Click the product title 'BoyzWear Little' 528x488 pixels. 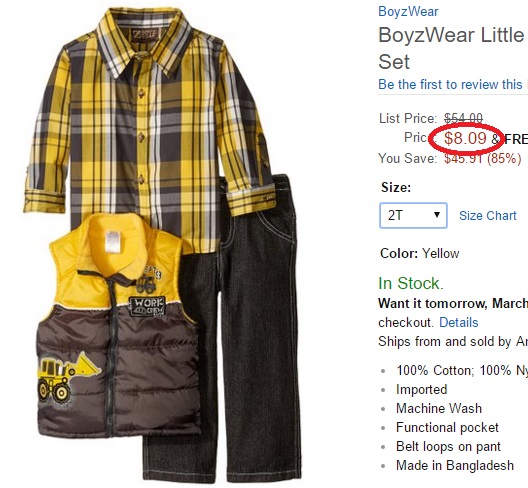pos(451,35)
